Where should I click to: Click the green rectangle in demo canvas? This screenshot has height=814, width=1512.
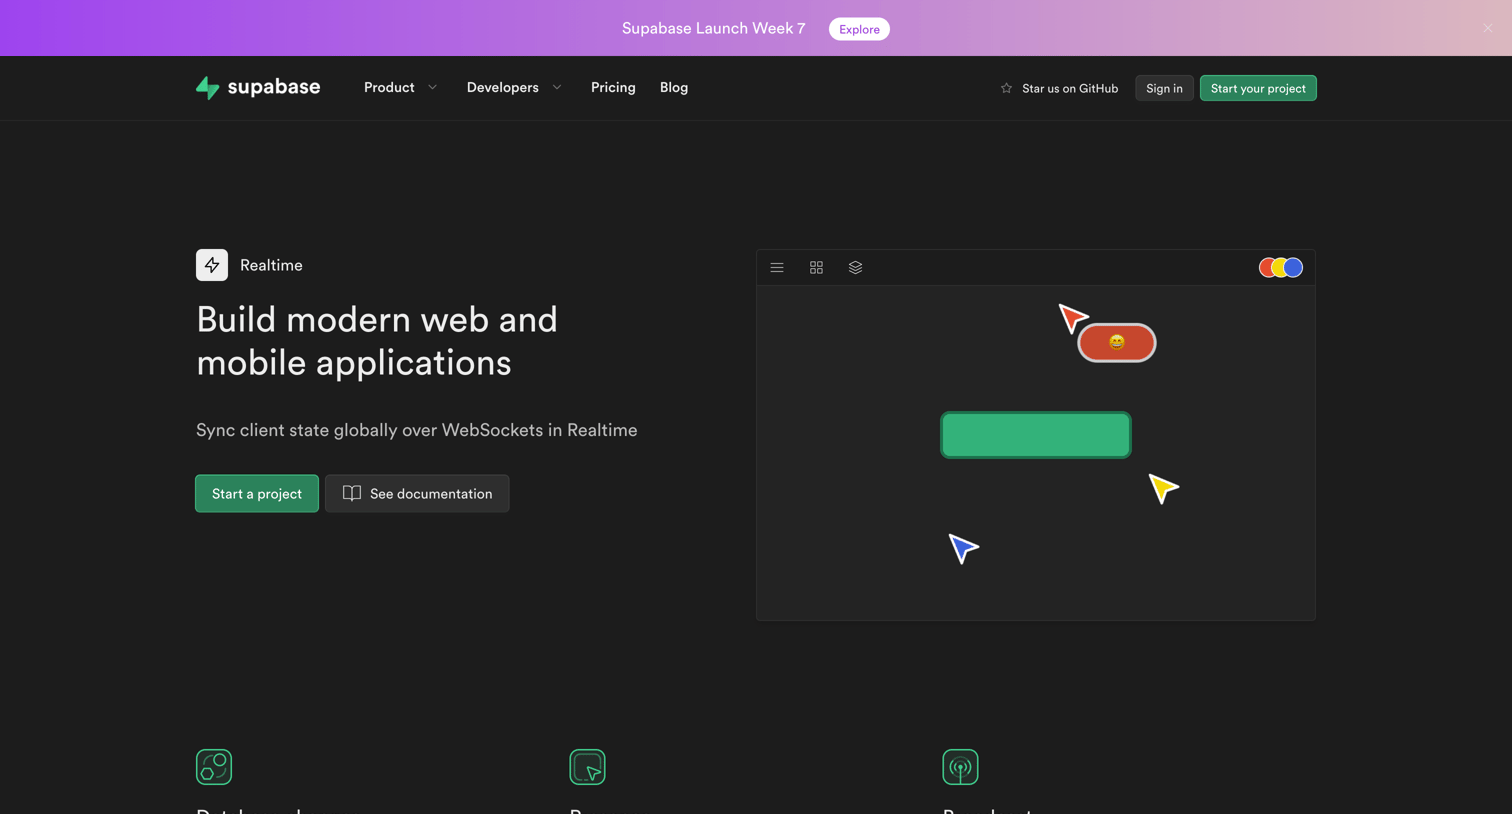tap(1036, 435)
